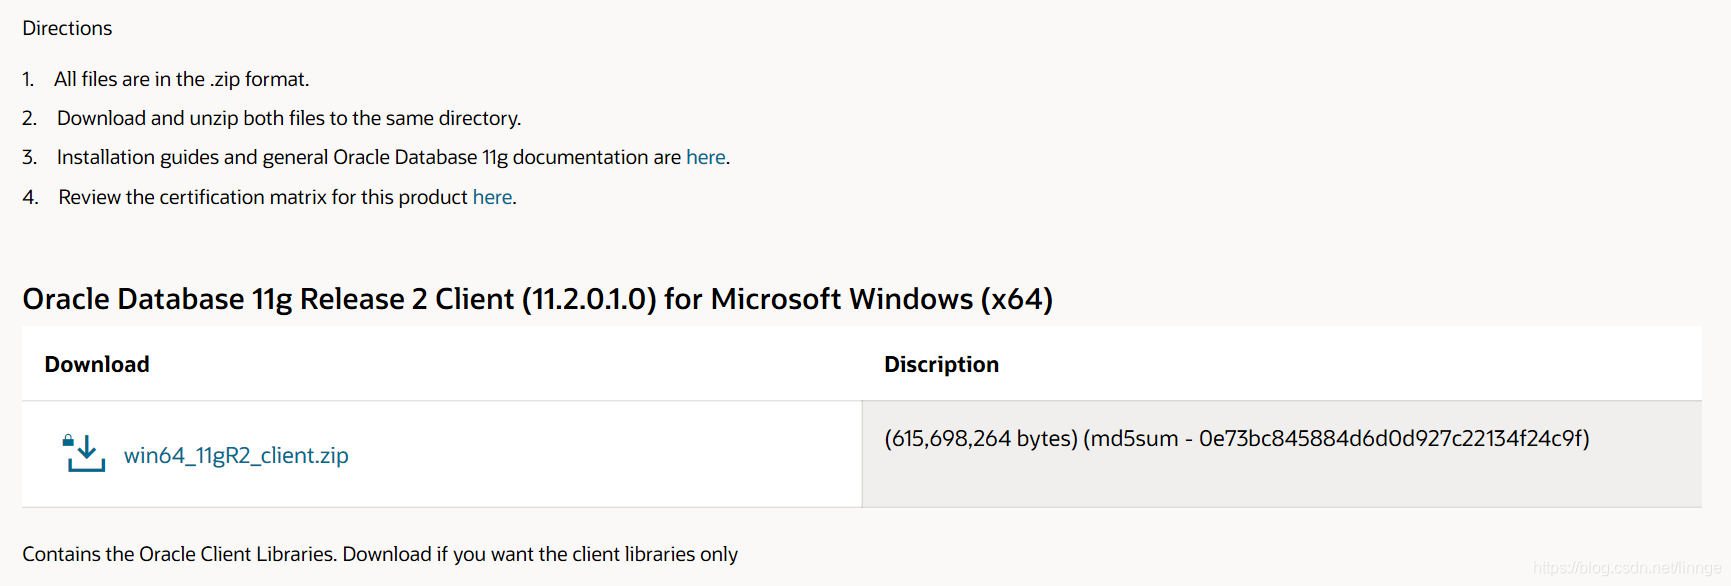The width and height of the screenshot is (1731, 586).
Task: Open the win64_11gR2_client.zip download link
Action: click(236, 456)
